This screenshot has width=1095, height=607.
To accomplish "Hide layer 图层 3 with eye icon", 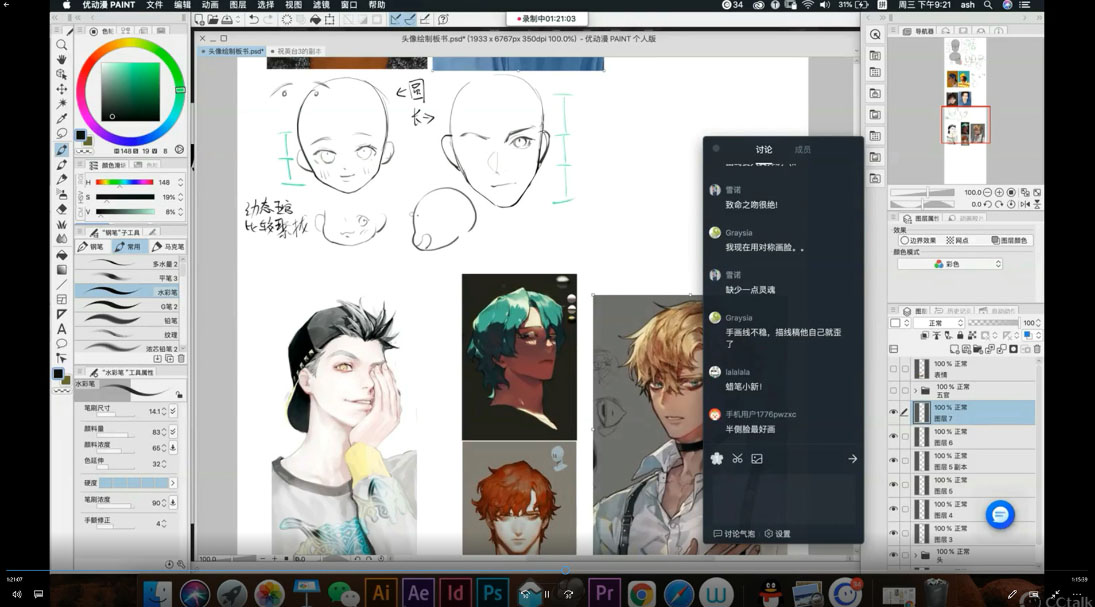I will point(893,533).
